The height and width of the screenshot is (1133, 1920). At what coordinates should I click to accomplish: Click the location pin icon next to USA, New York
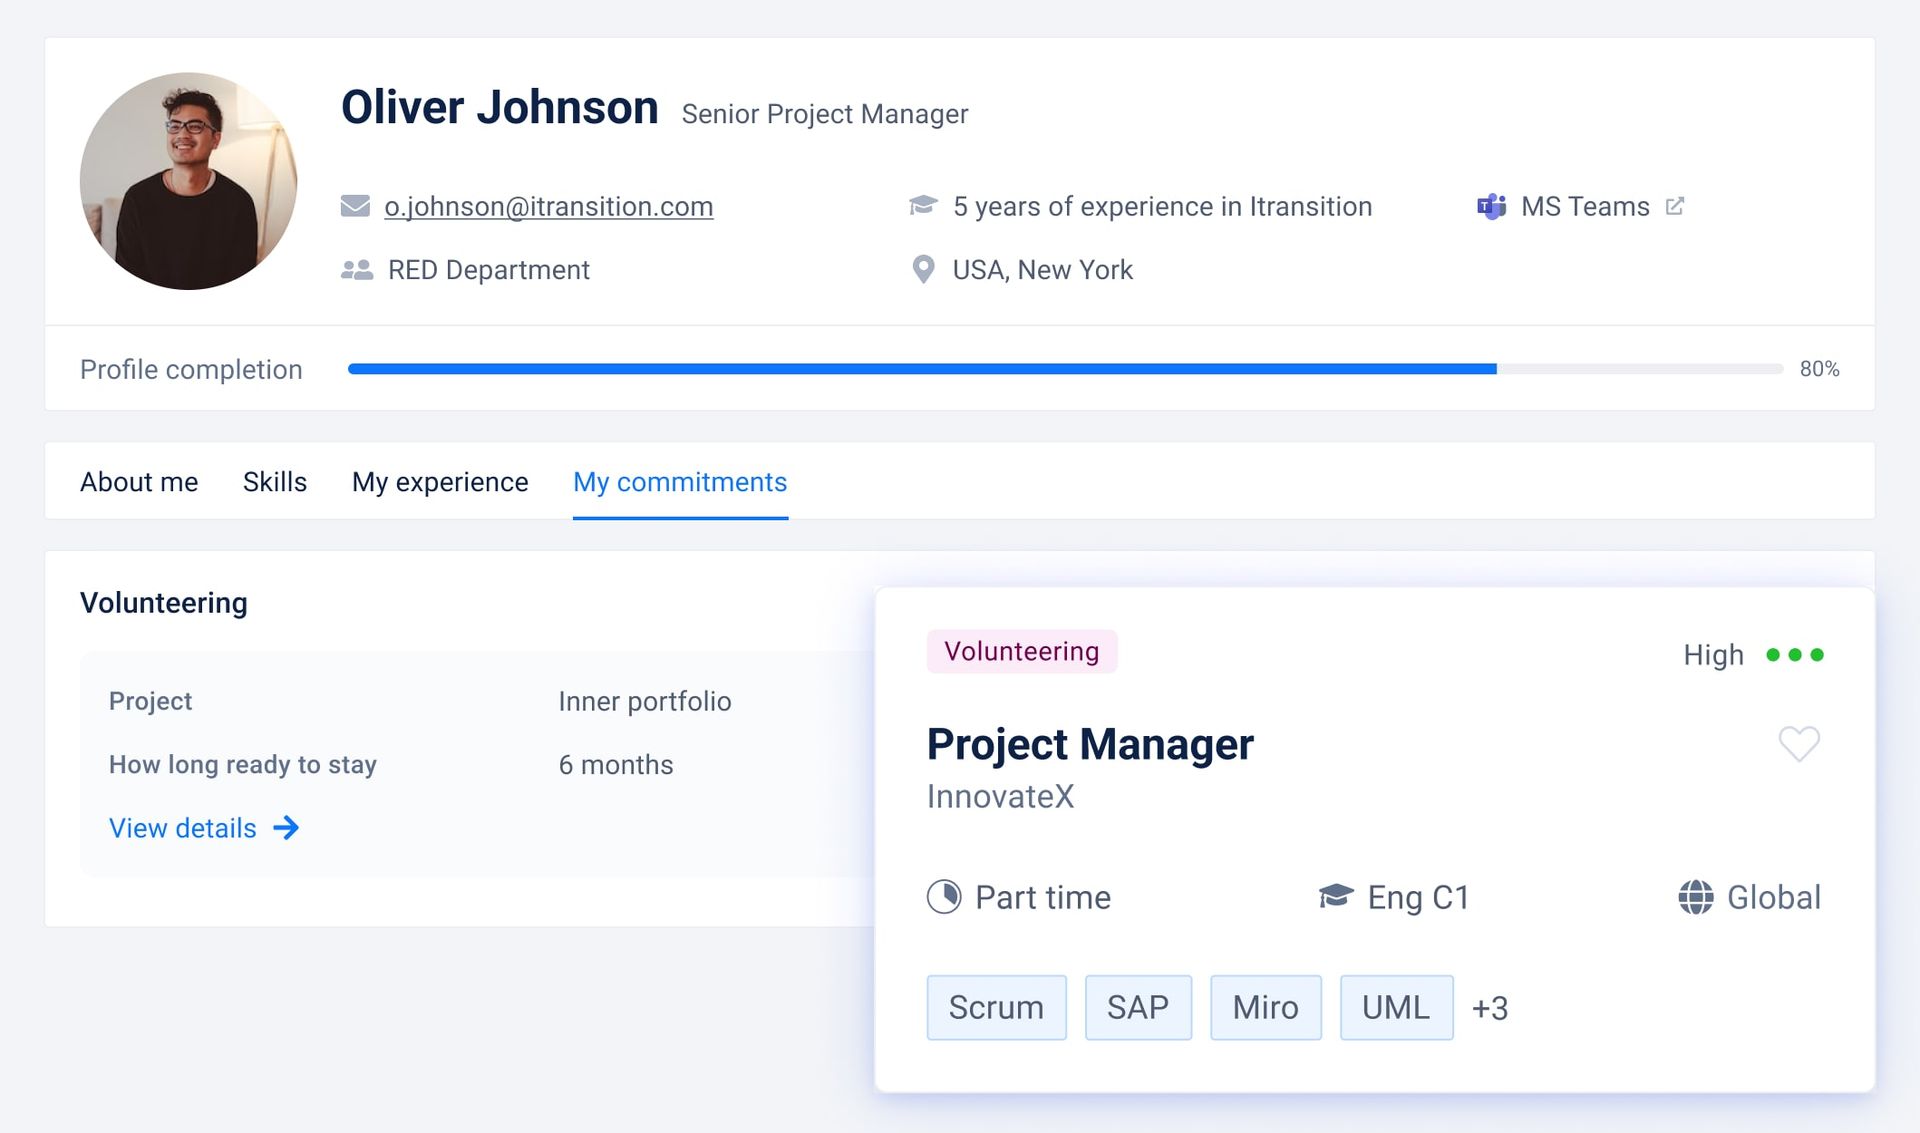925,268
